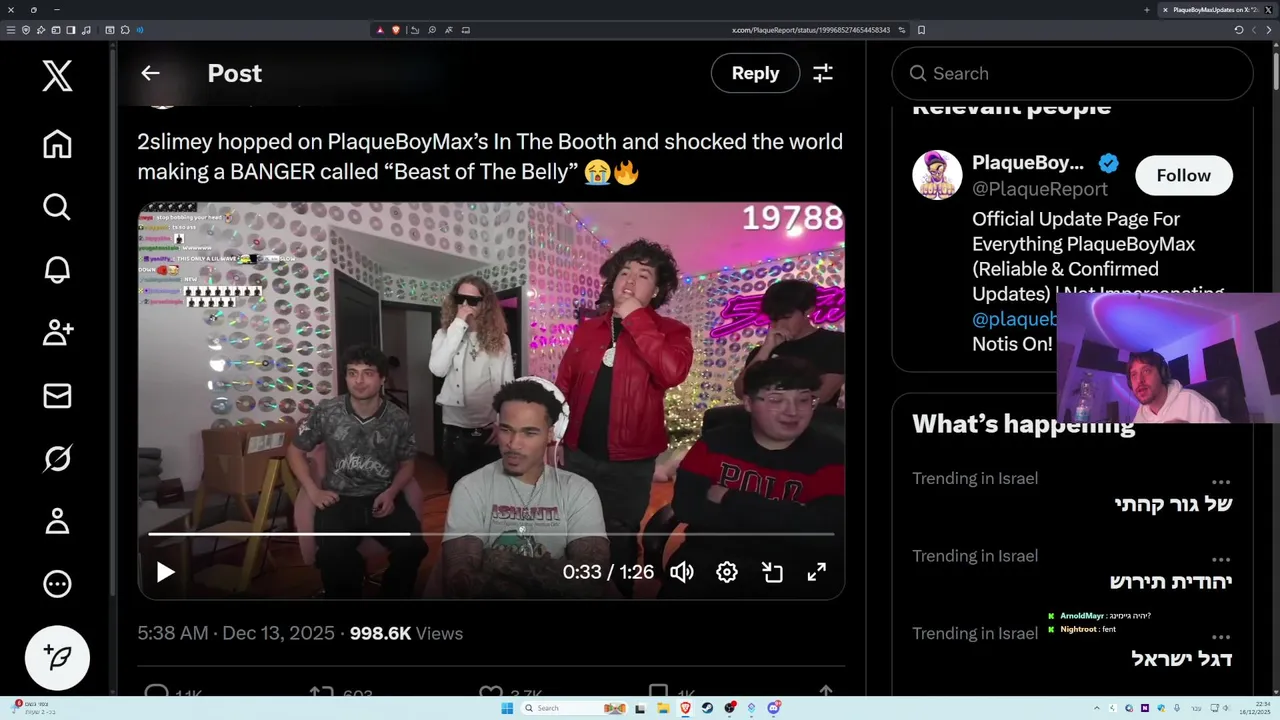
Task: Open Notifications bell icon
Action: [x=57, y=270]
